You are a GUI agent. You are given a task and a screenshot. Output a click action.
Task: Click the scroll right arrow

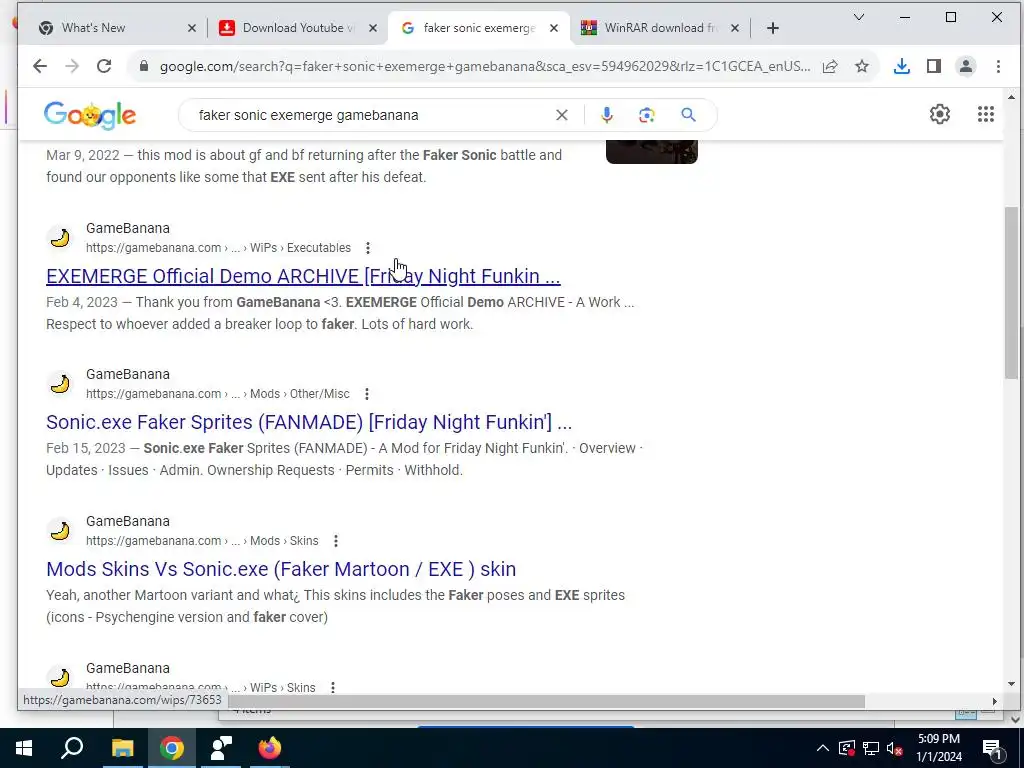tap(995, 701)
